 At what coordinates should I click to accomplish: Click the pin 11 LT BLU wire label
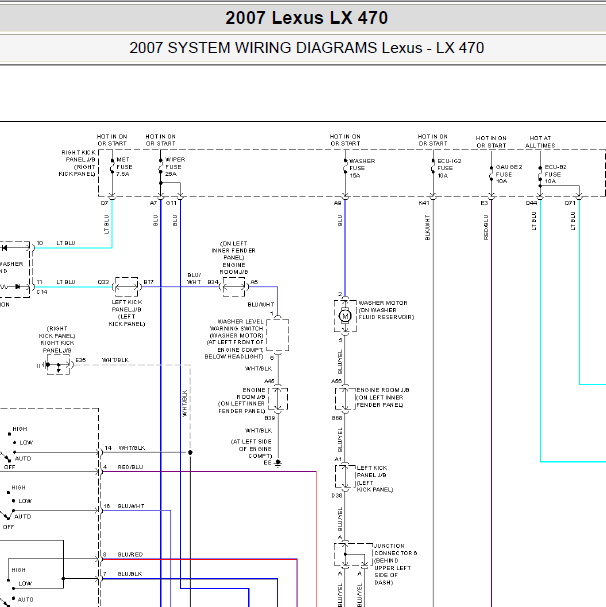pyautogui.click(x=66, y=282)
